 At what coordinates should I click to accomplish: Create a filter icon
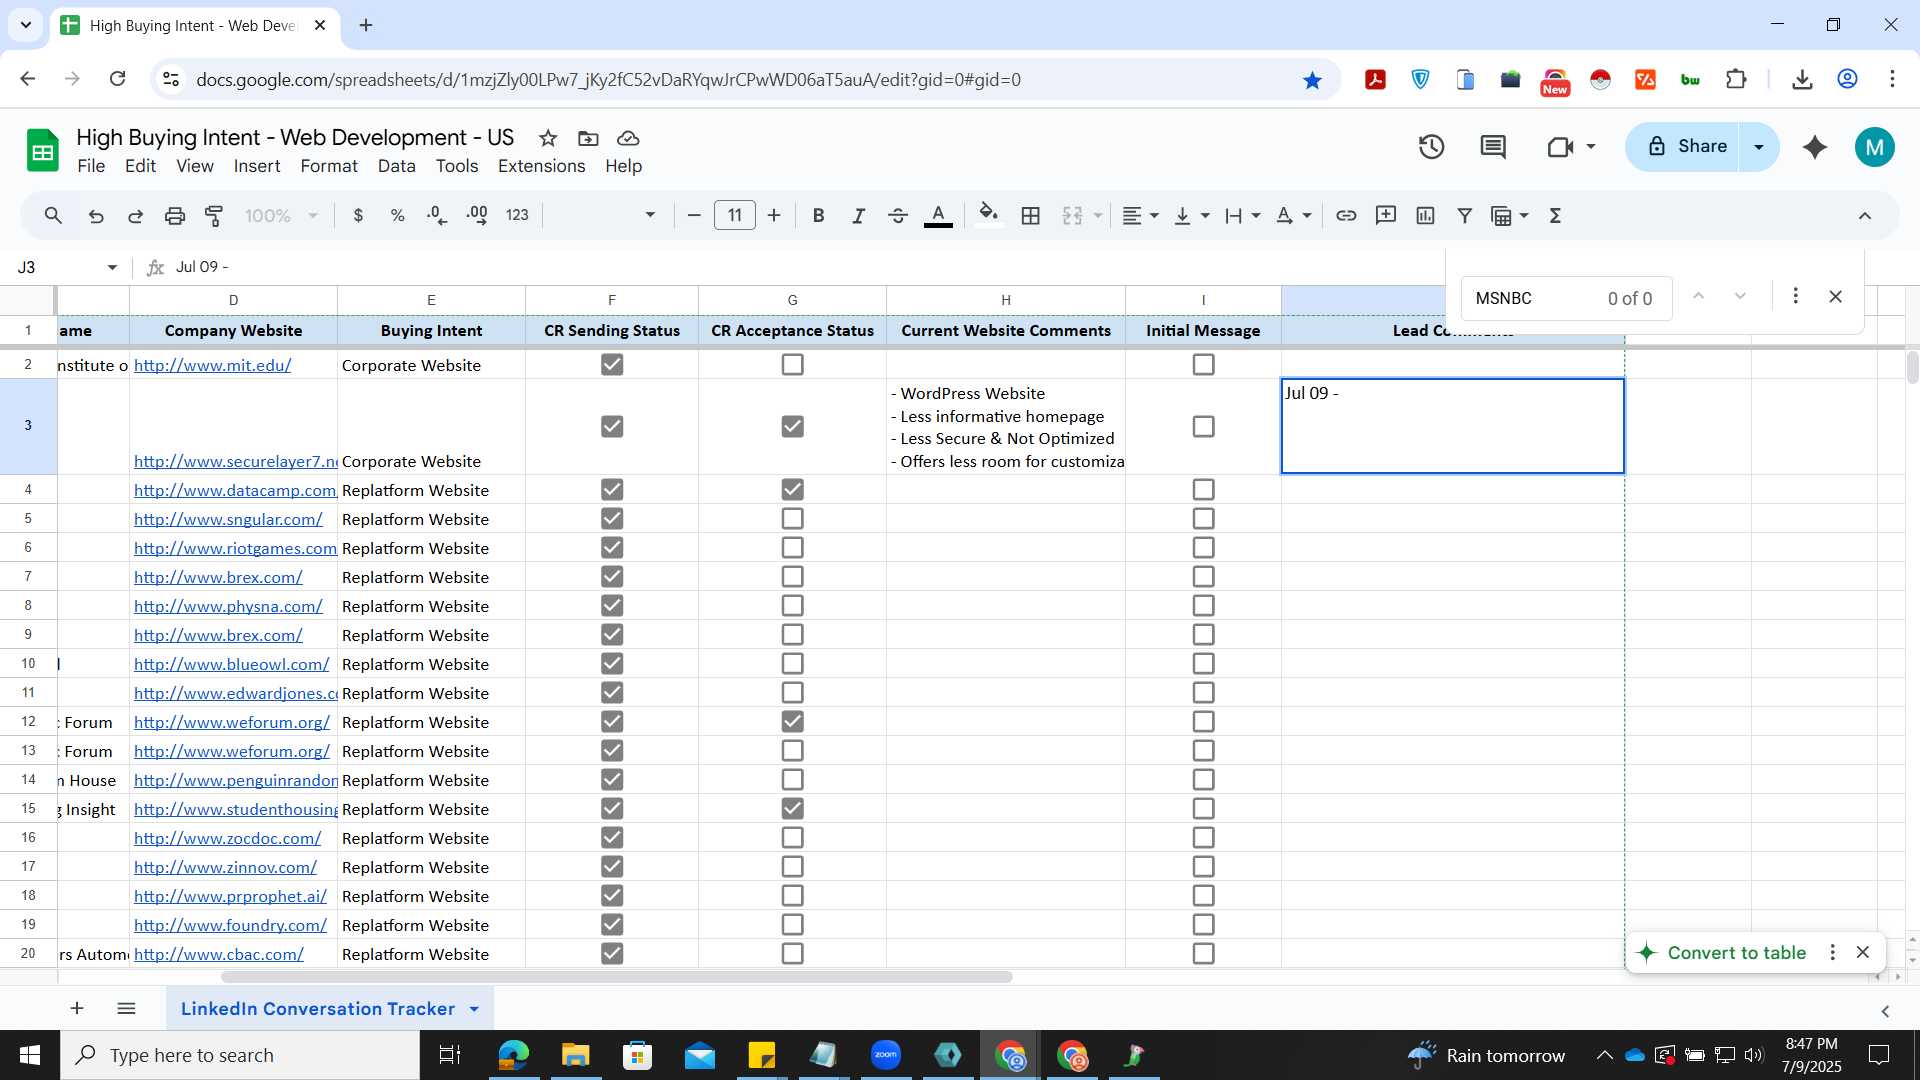pyautogui.click(x=1465, y=216)
